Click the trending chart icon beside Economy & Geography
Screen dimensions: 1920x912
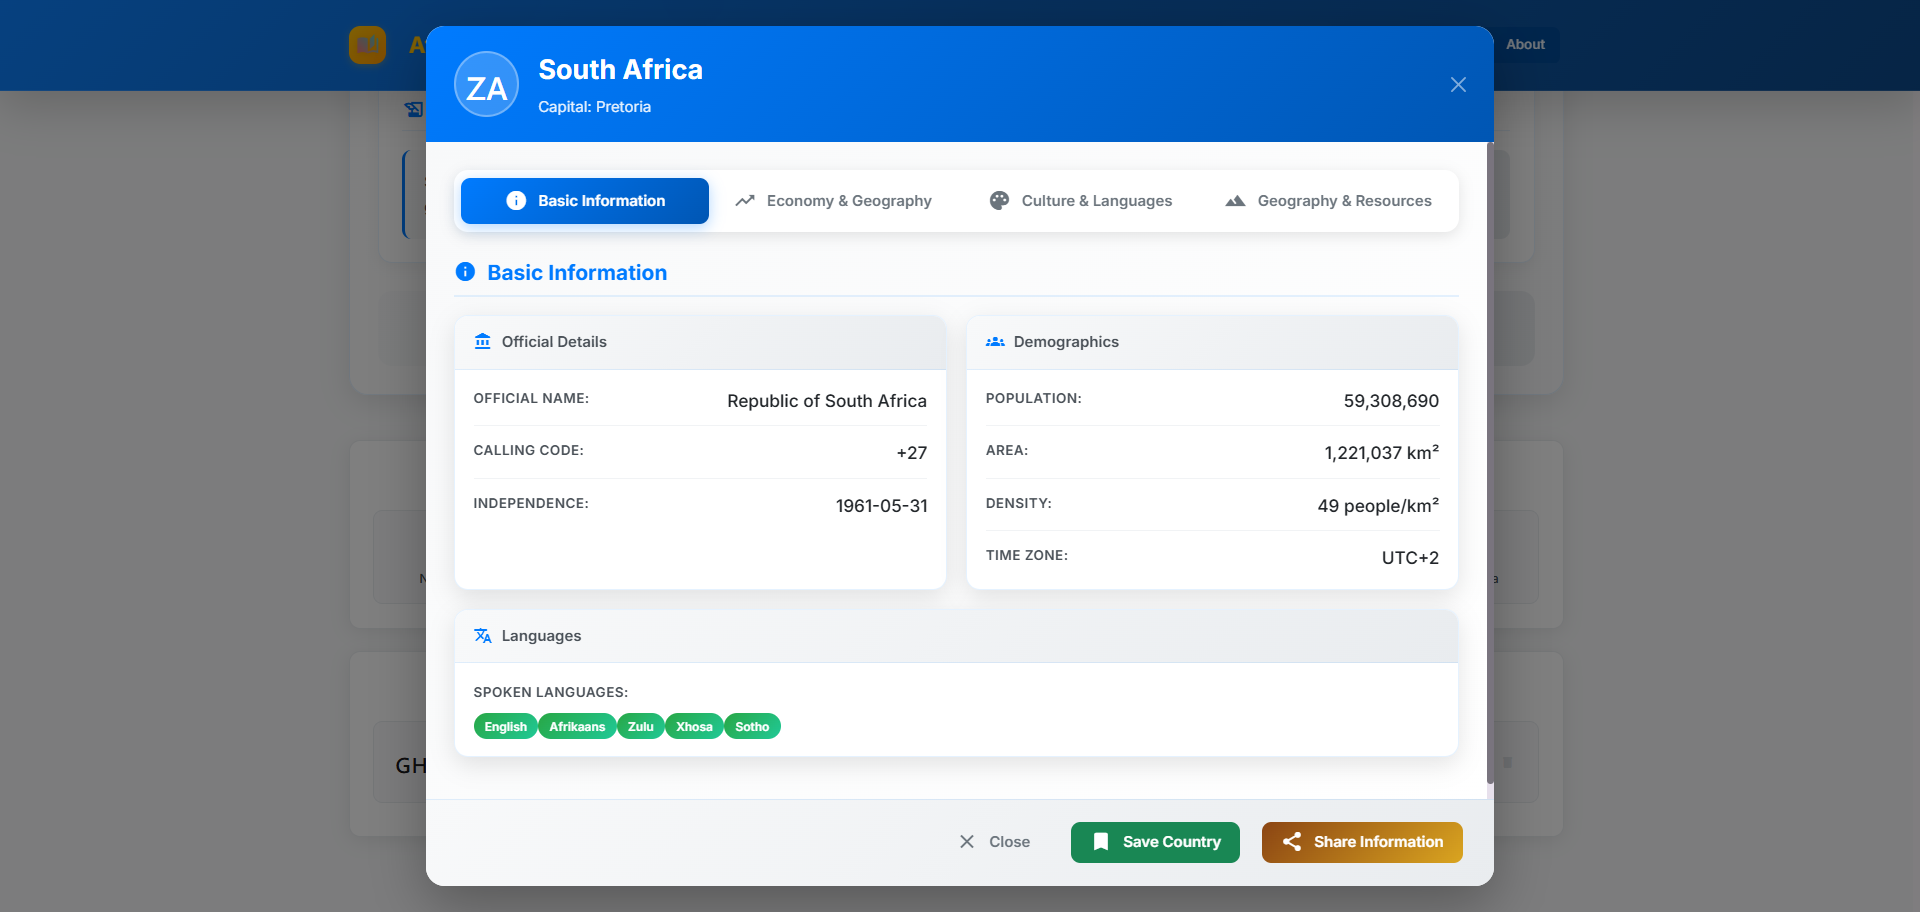[745, 200]
